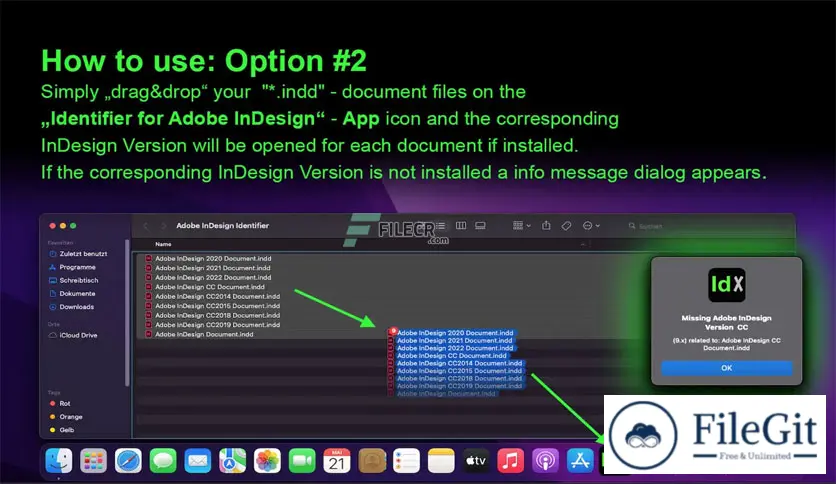Open the Mail app in the Dock

pyautogui.click(x=198, y=461)
